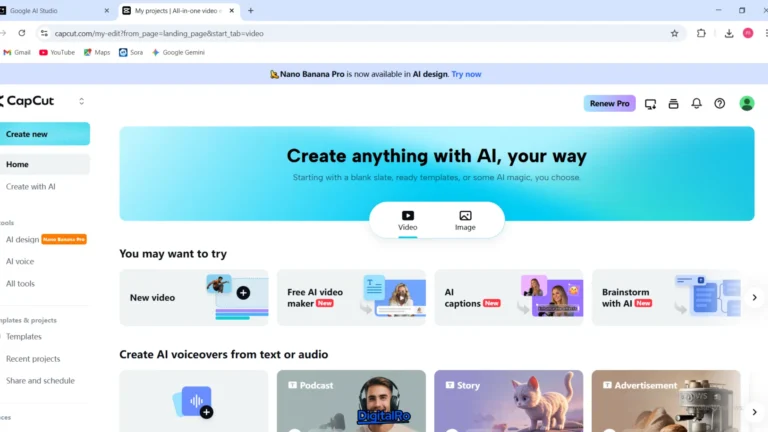Image resolution: width=768 pixels, height=432 pixels.
Task: Open the stacked cards icon beside Renew Pro
Action: (x=673, y=103)
